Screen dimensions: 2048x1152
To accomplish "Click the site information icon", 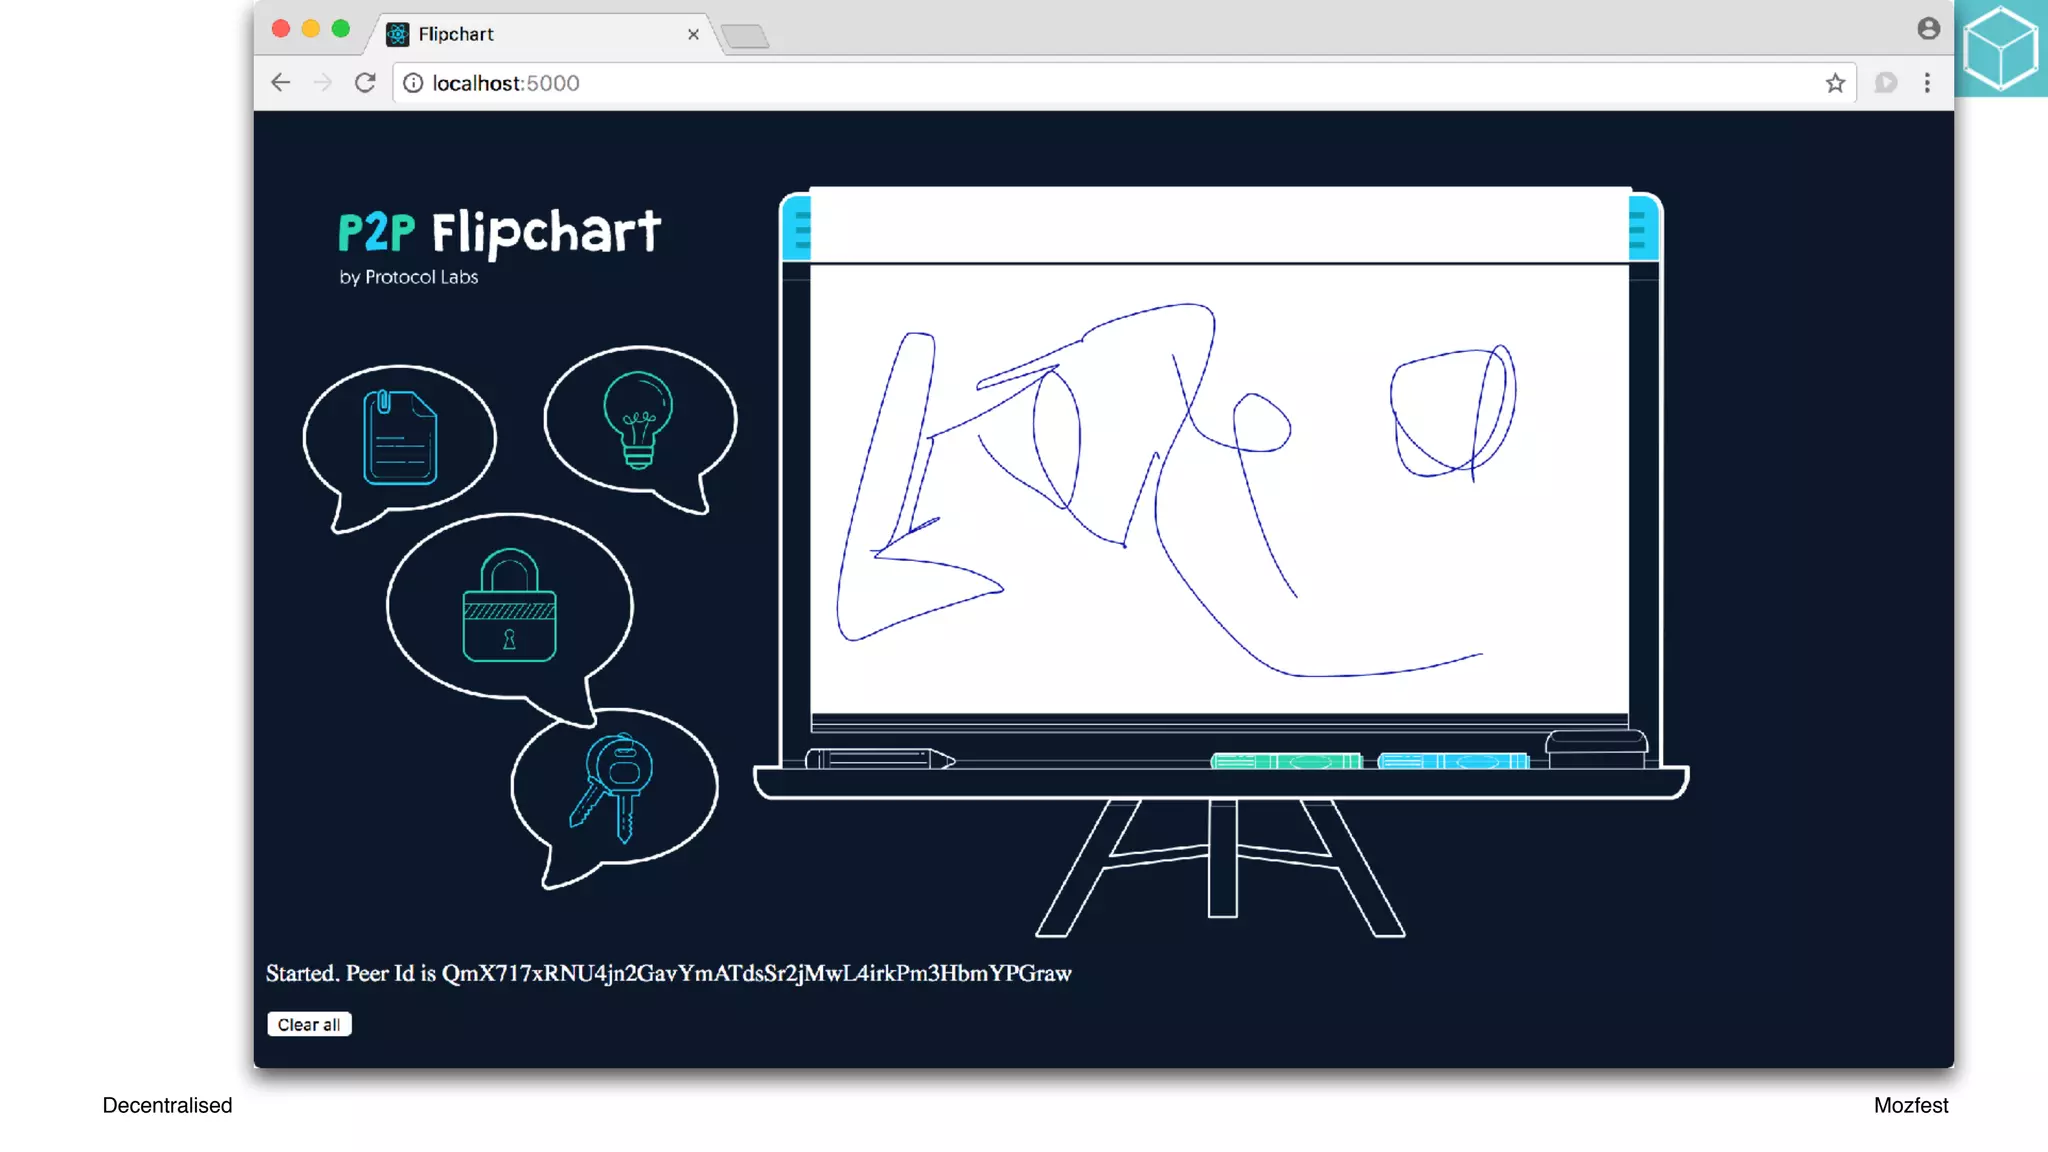I will (x=413, y=83).
